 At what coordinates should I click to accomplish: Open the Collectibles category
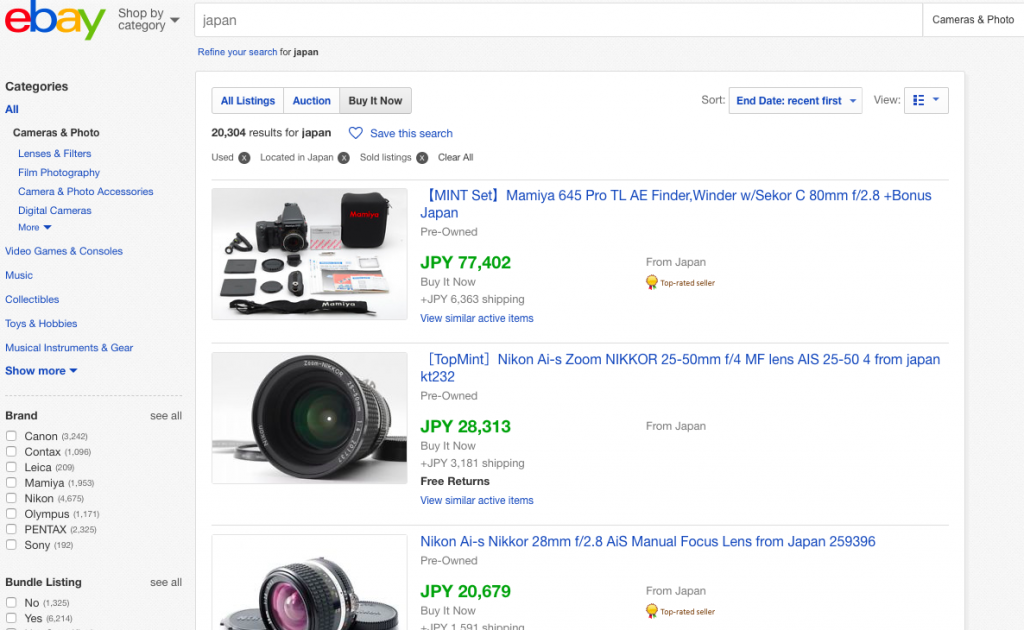(x=32, y=299)
